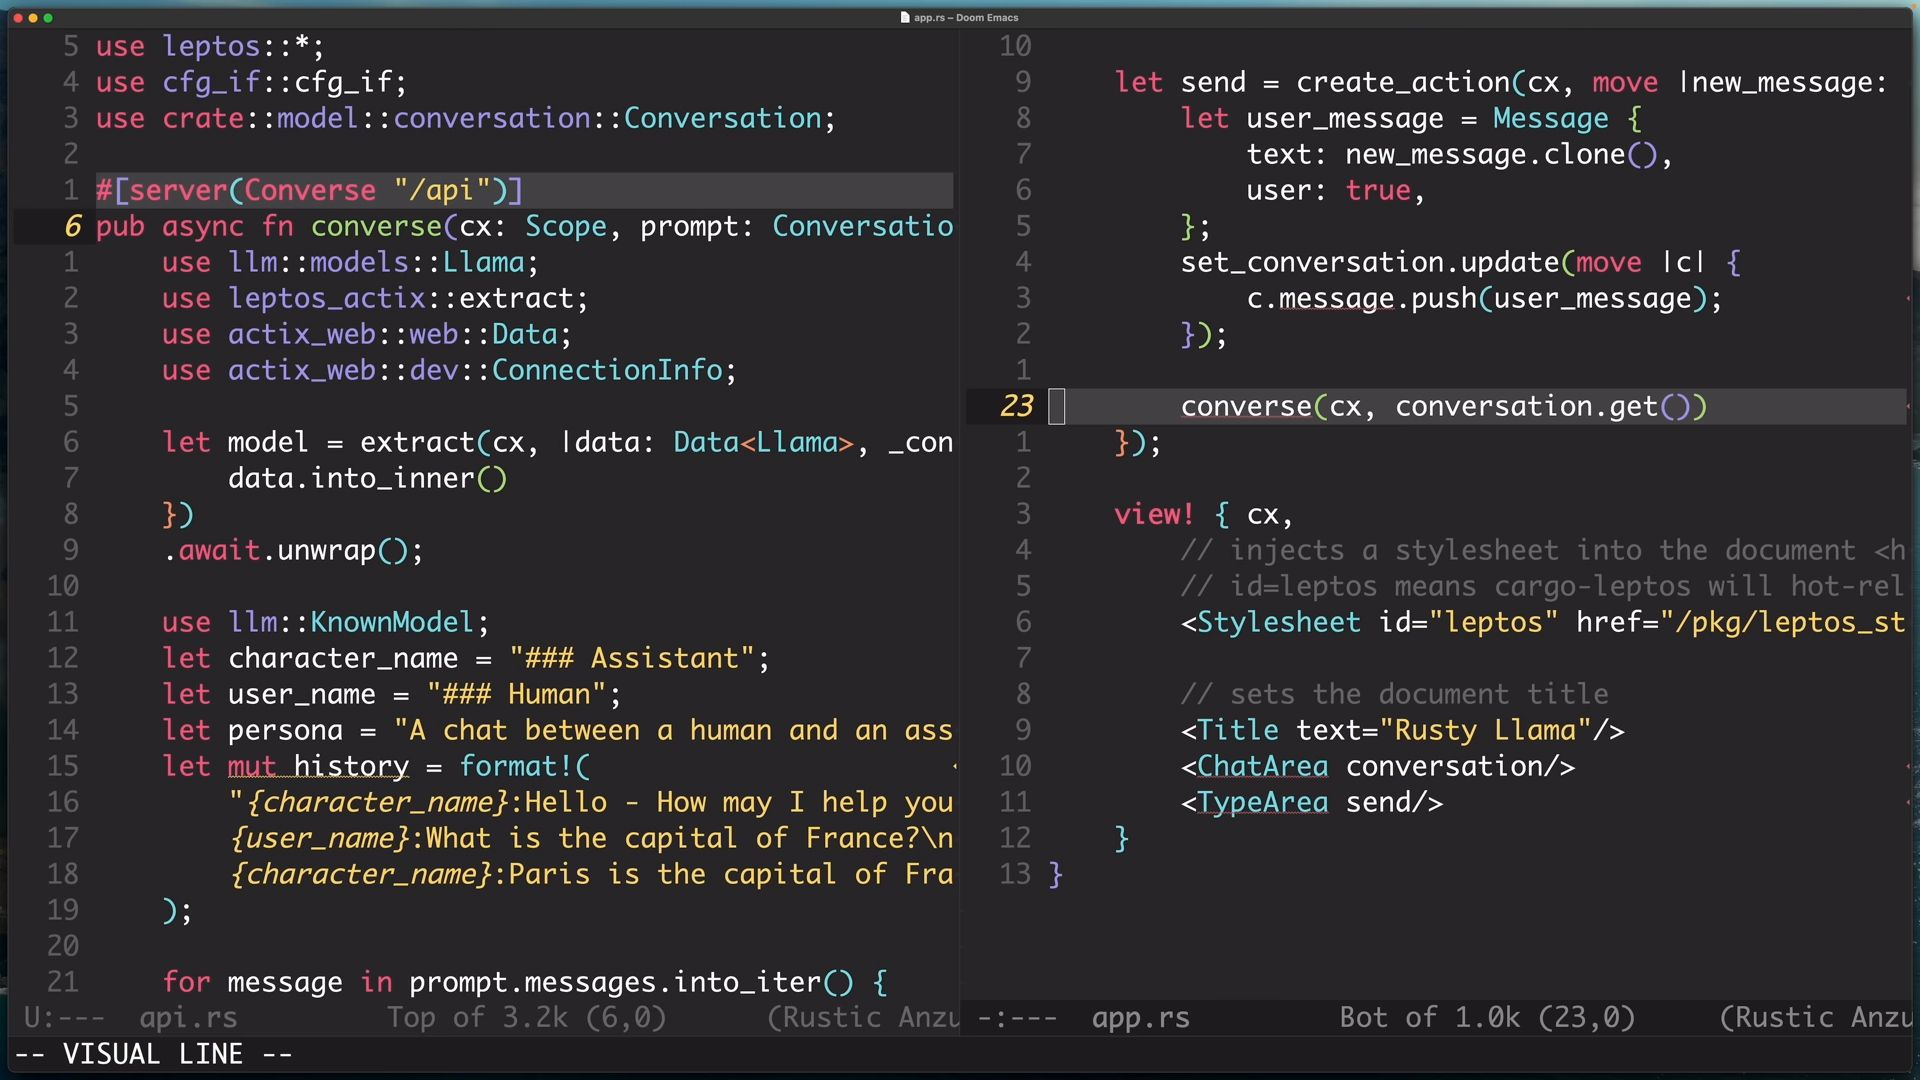Click the TypeArea component tag
This screenshot has width=1920, height=1080.
1262,803
